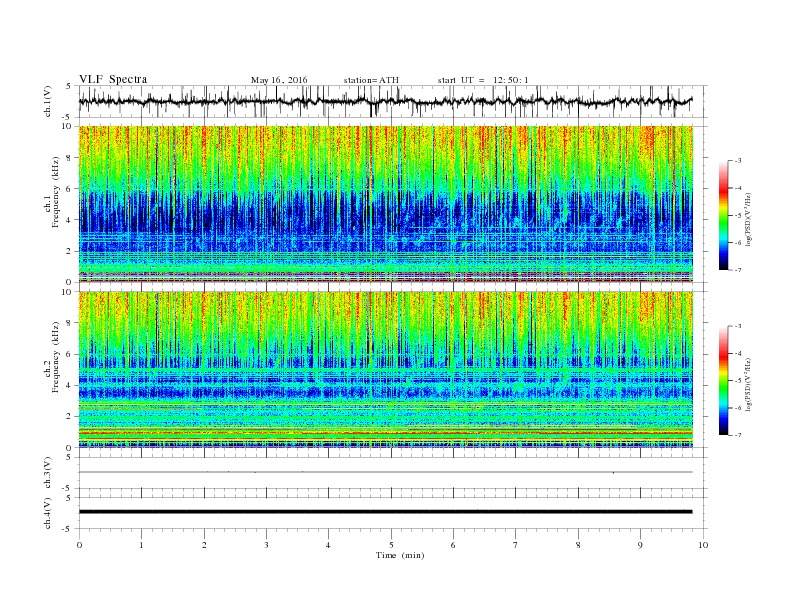The image size is (792, 612).
Task: Click the 'ch.3(V)' axis label
Action: pyautogui.click(x=48, y=473)
